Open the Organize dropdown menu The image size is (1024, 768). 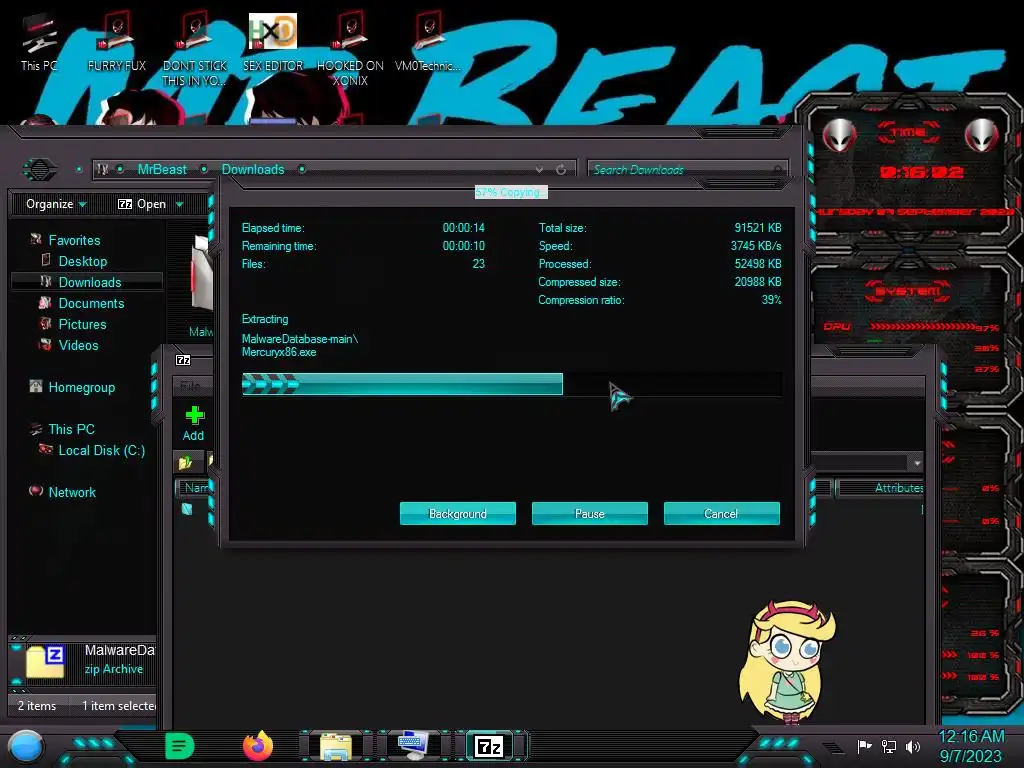coord(56,204)
